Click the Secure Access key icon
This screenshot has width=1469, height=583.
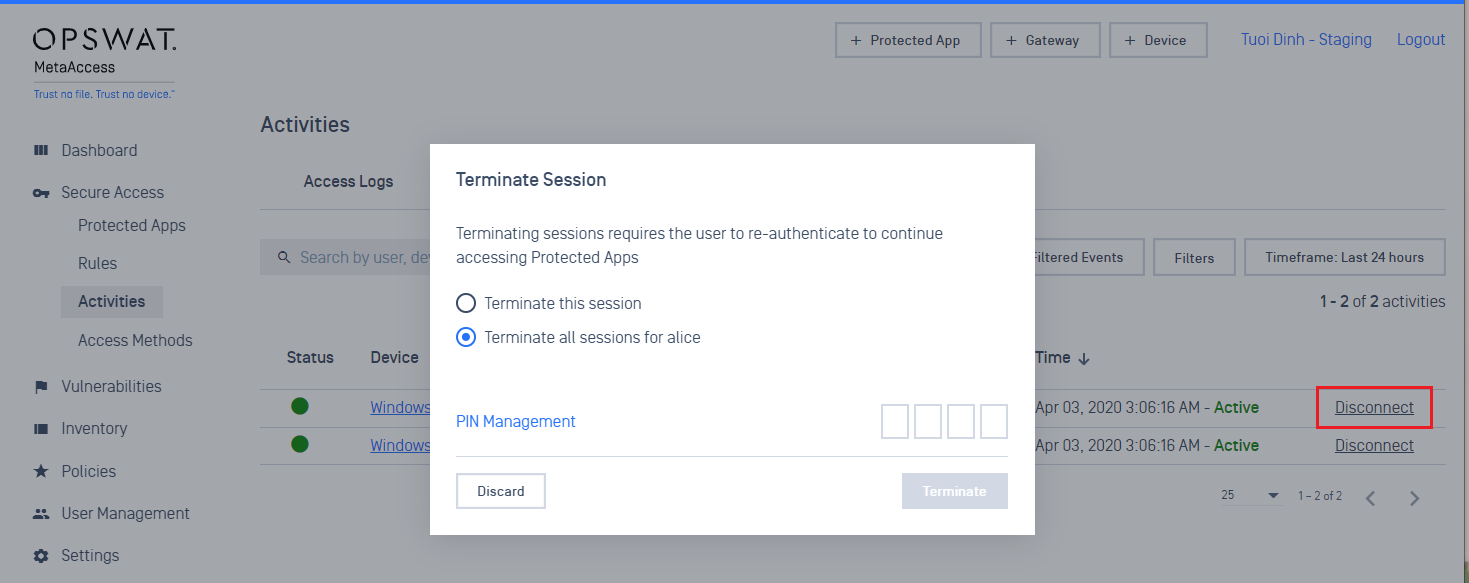coord(41,193)
